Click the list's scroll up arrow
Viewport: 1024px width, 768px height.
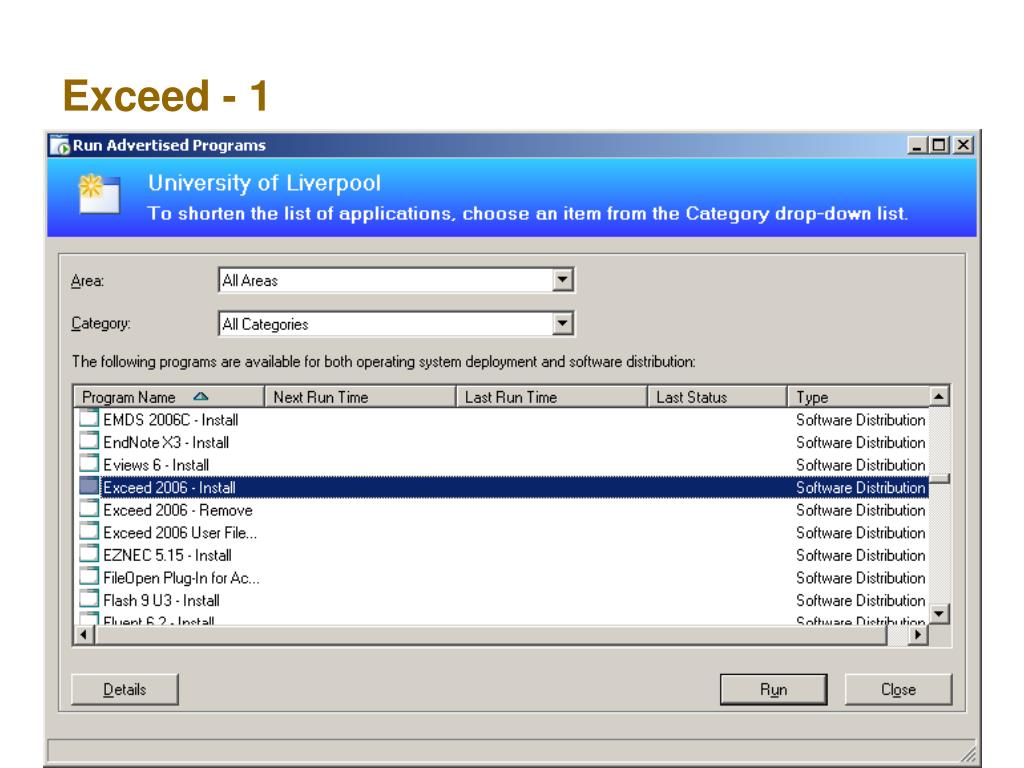(x=939, y=396)
